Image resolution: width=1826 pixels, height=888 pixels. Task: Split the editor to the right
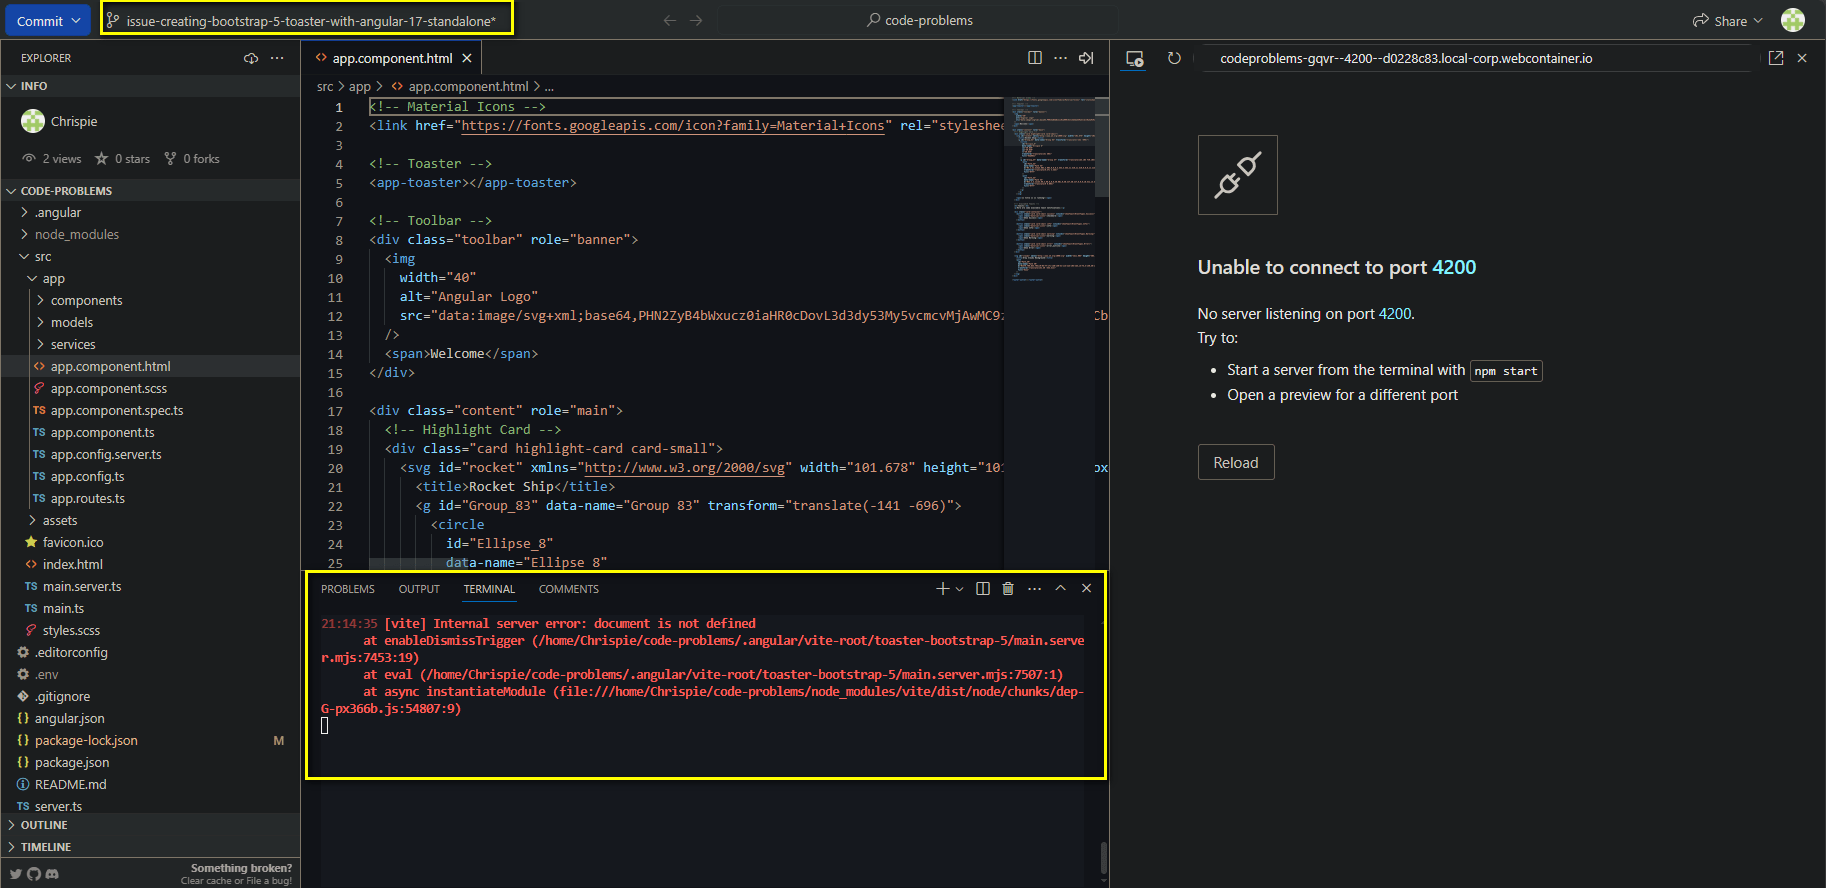pyautogui.click(x=1035, y=58)
